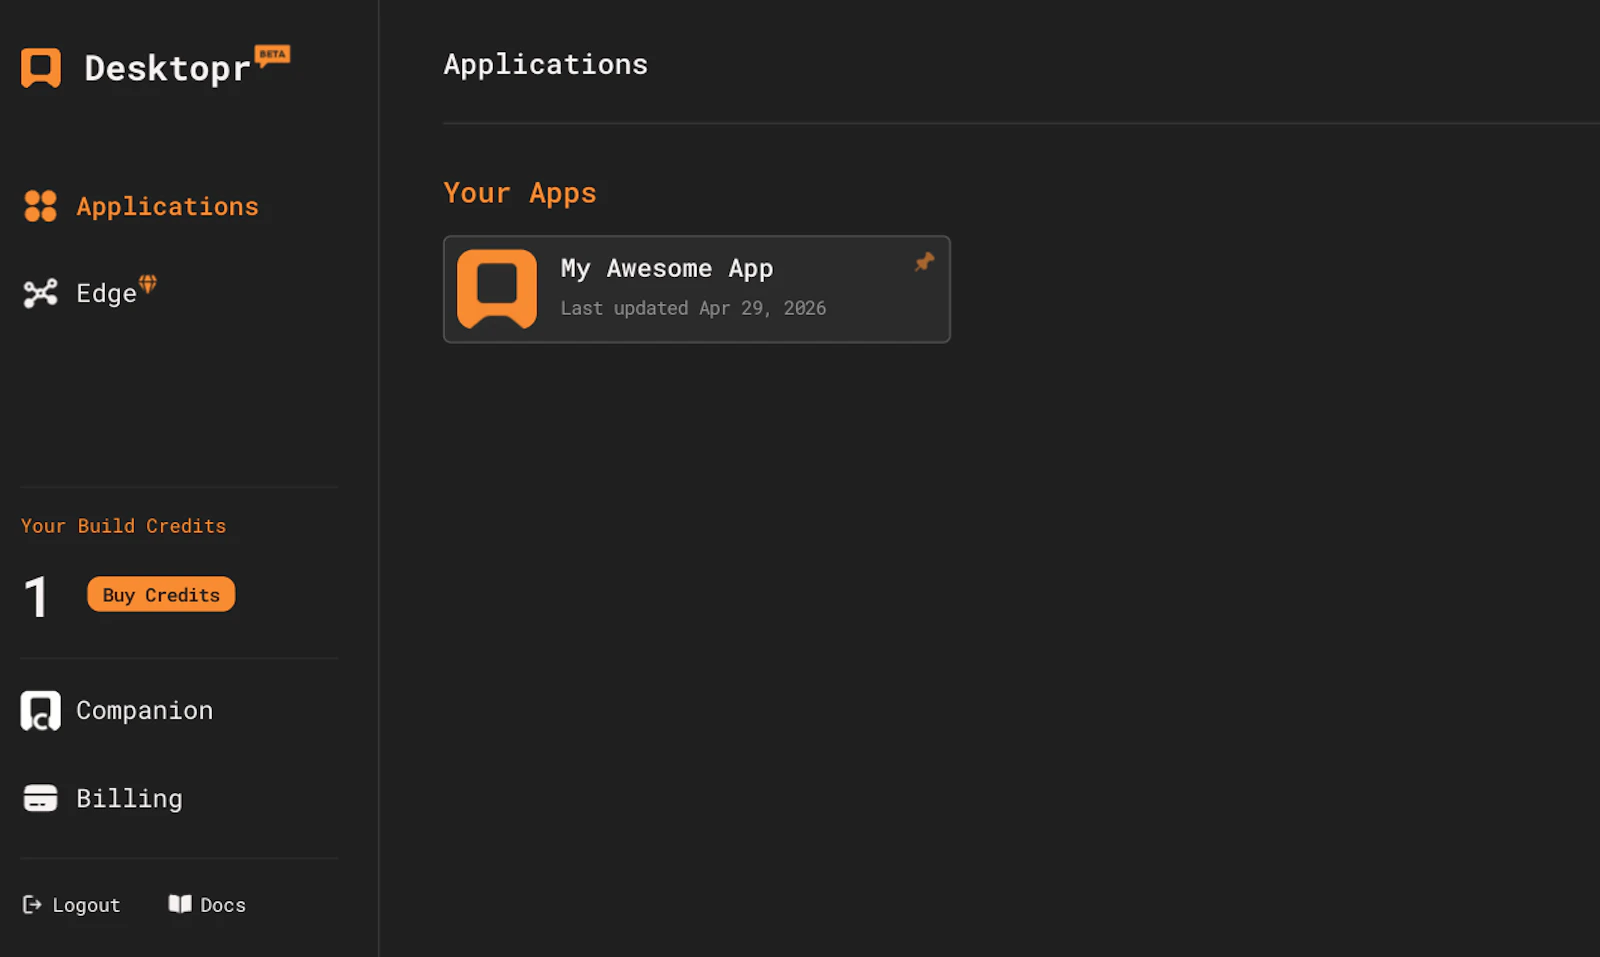Click the build credits count 1
This screenshot has height=957, width=1600.
pos(36,598)
